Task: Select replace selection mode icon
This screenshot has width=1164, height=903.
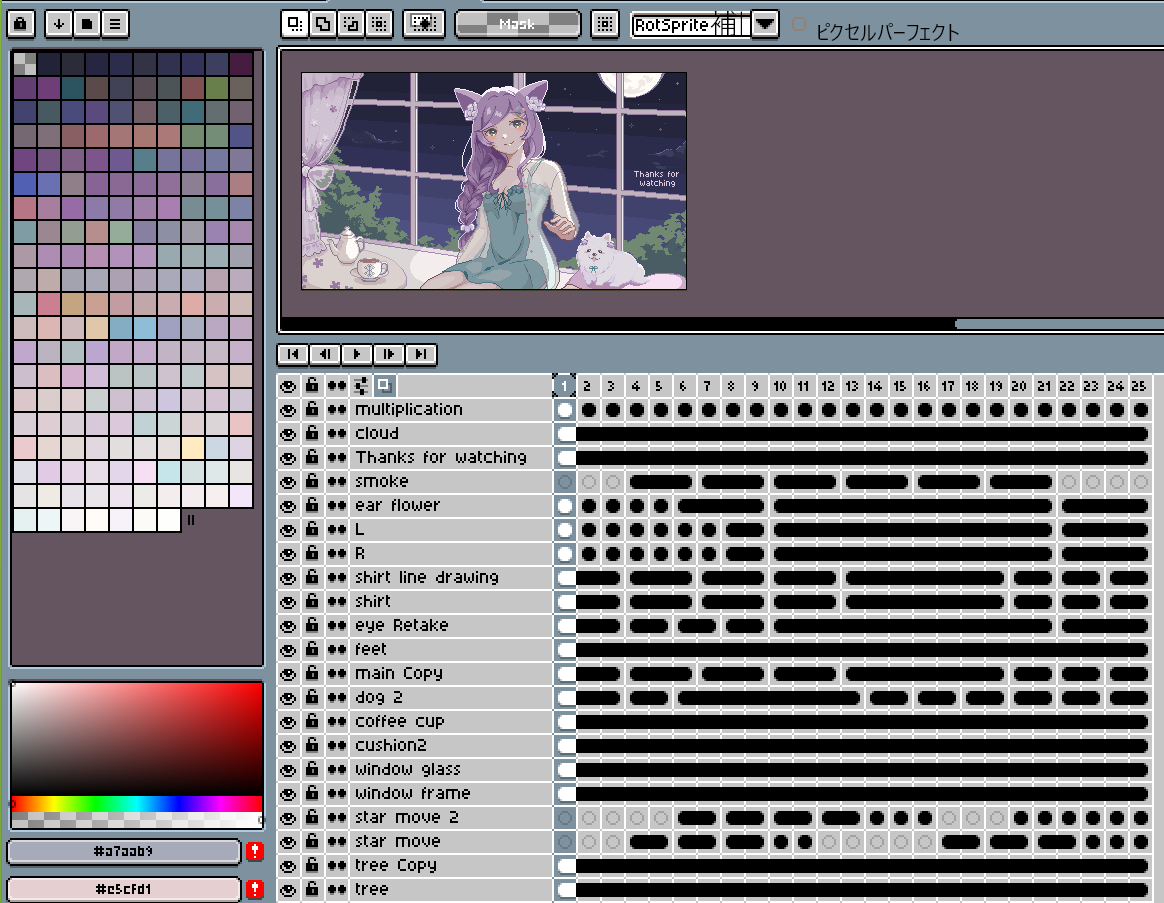Action: [295, 24]
